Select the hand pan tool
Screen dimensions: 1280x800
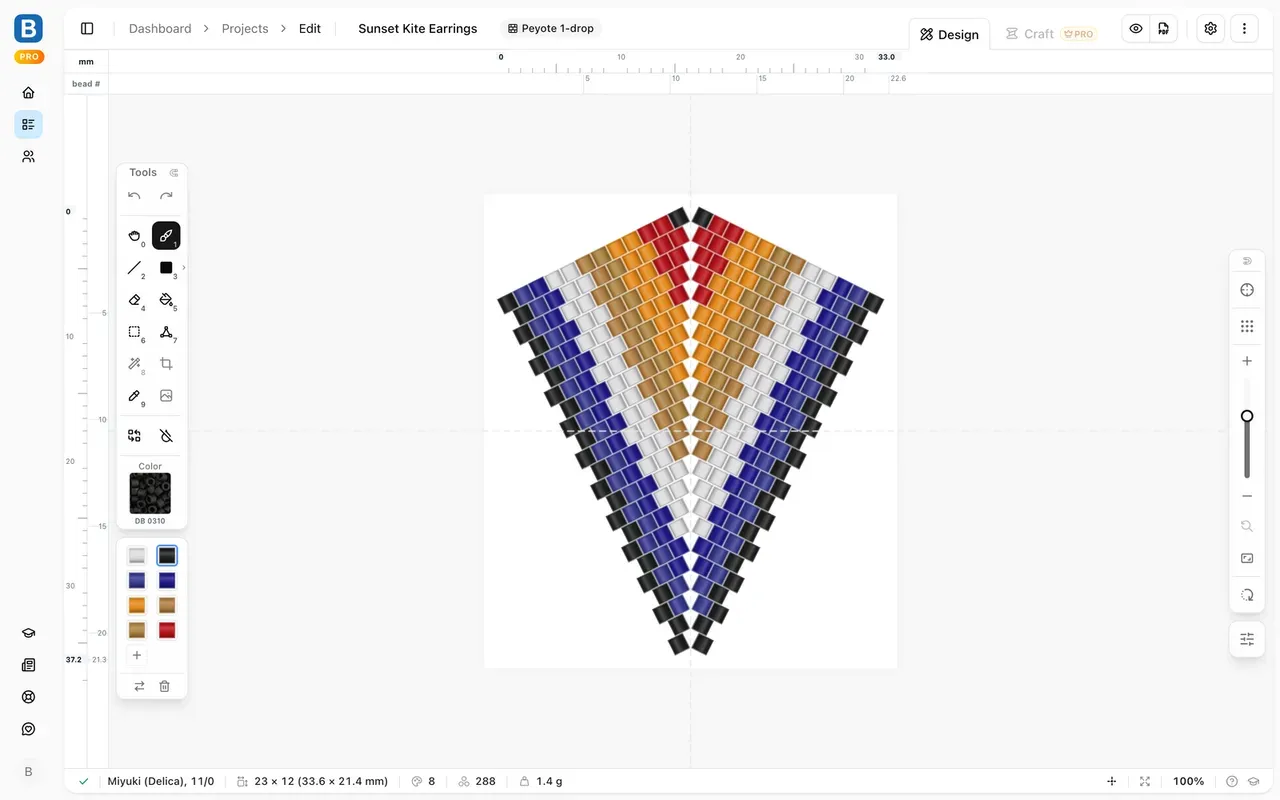(135, 236)
